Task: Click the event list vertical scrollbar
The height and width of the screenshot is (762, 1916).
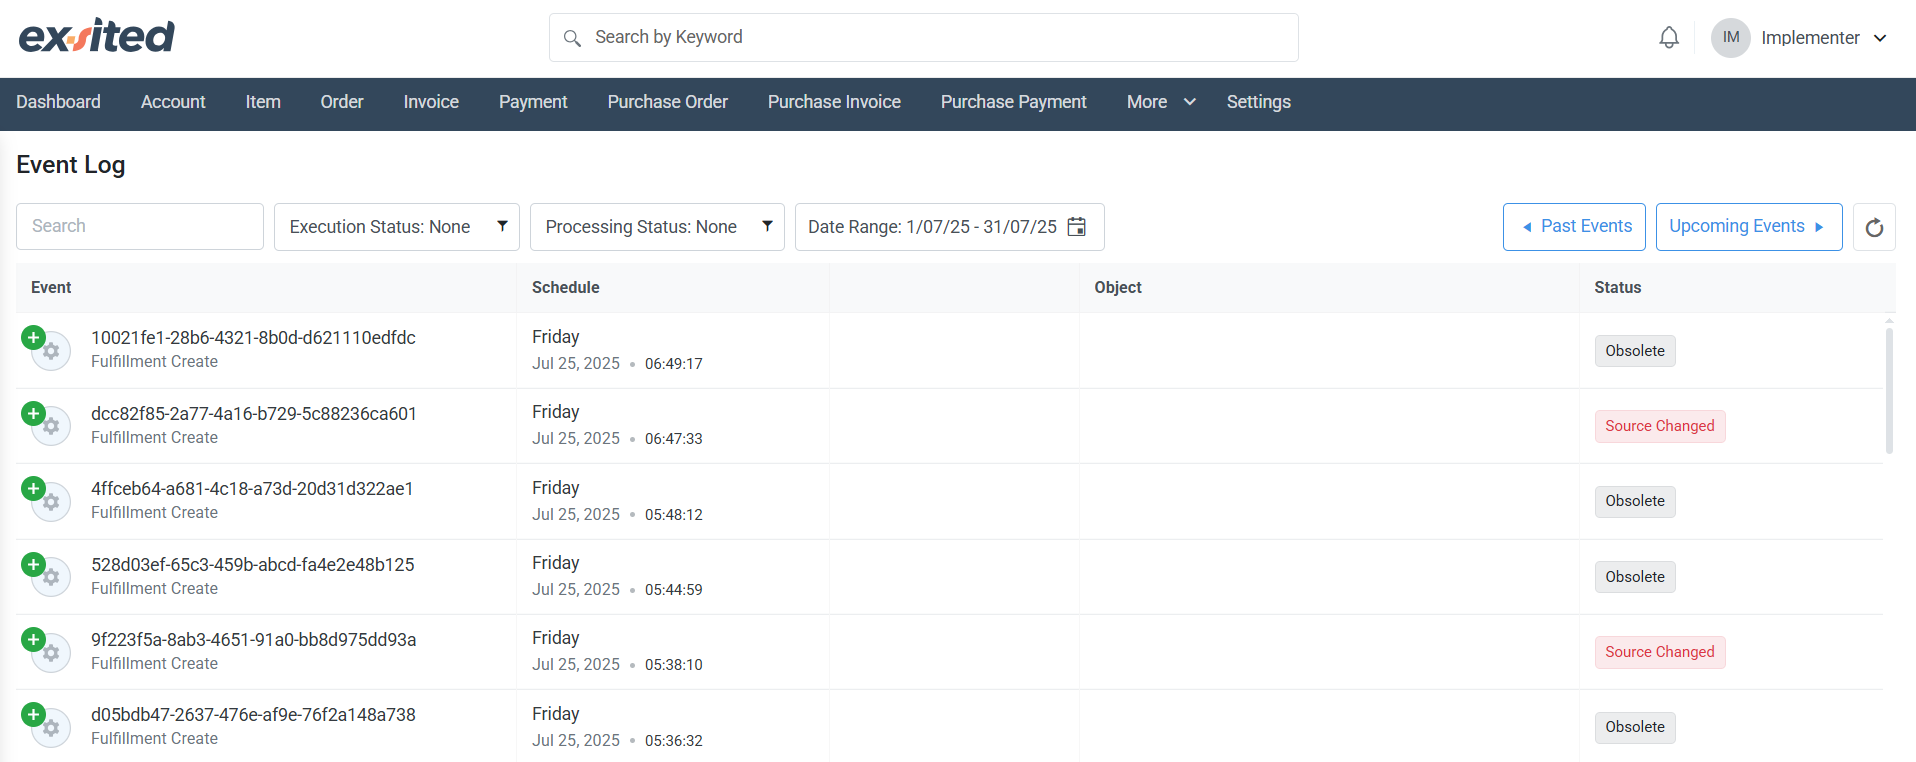Action: pos(1889,390)
